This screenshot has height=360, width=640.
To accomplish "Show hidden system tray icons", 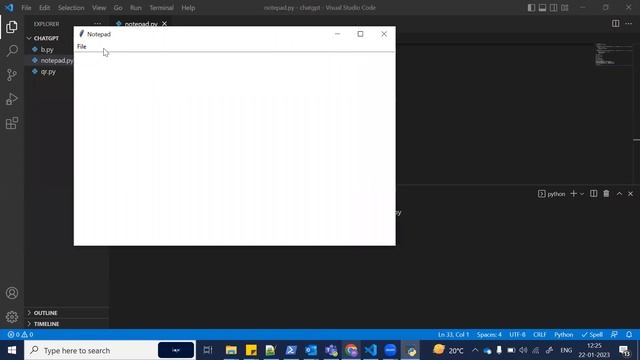I will point(475,350).
